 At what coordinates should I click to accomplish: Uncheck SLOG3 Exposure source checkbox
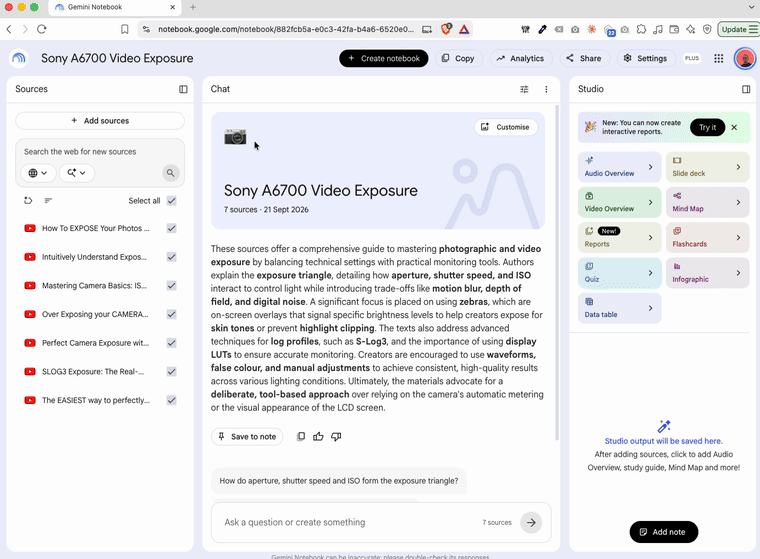point(172,372)
